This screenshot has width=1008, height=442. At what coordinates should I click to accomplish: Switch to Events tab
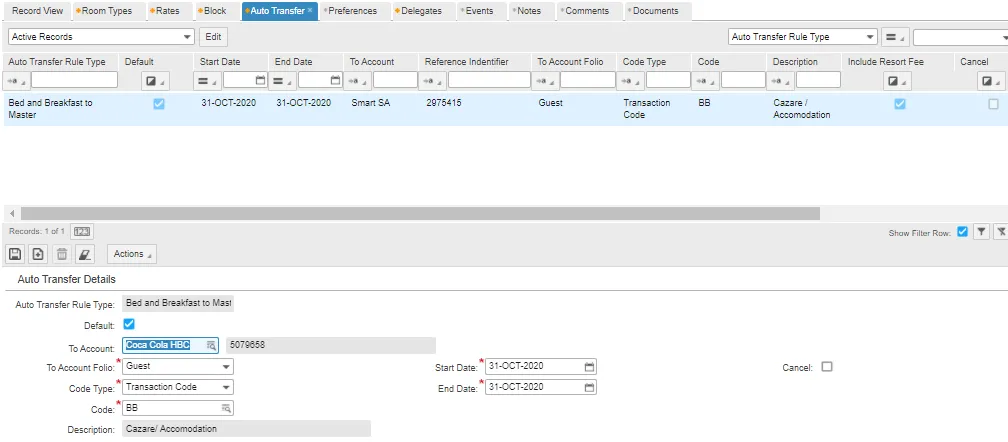(480, 11)
